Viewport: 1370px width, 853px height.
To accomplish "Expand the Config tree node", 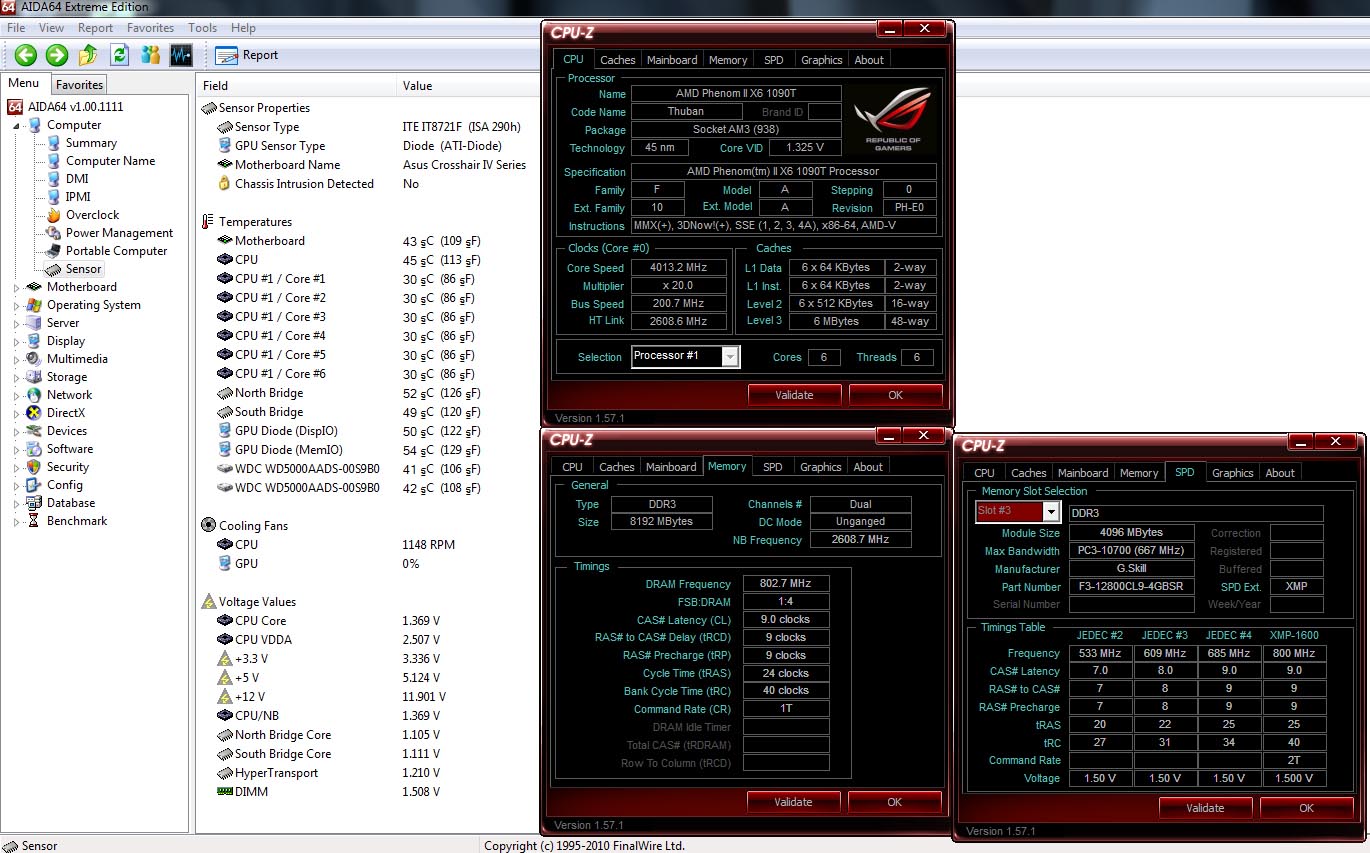I will pyautogui.click(x=17, y=486).
